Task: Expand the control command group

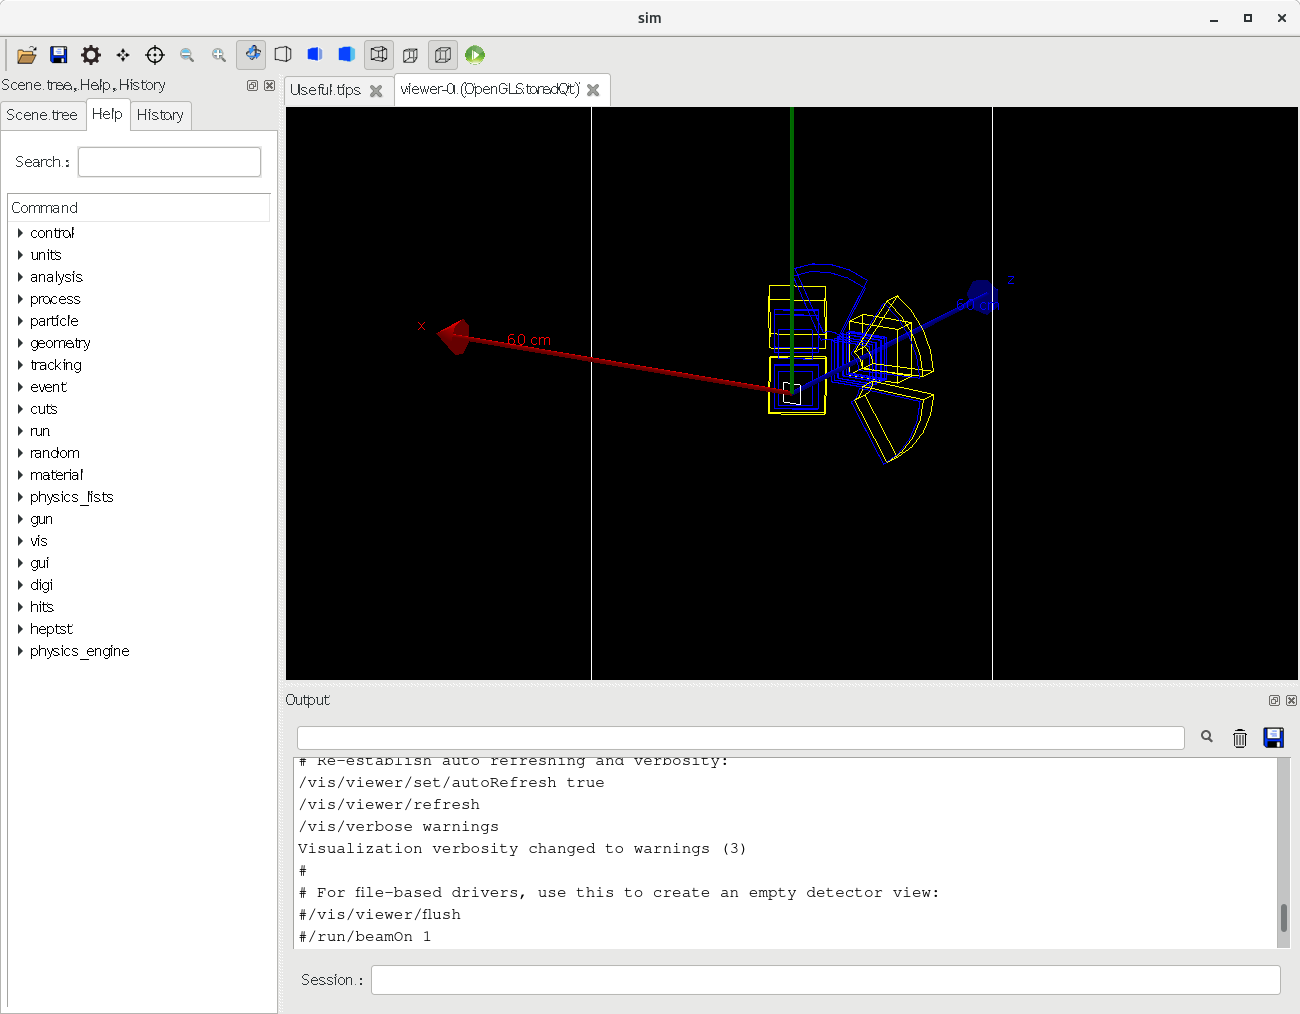Action: point(20,233)
